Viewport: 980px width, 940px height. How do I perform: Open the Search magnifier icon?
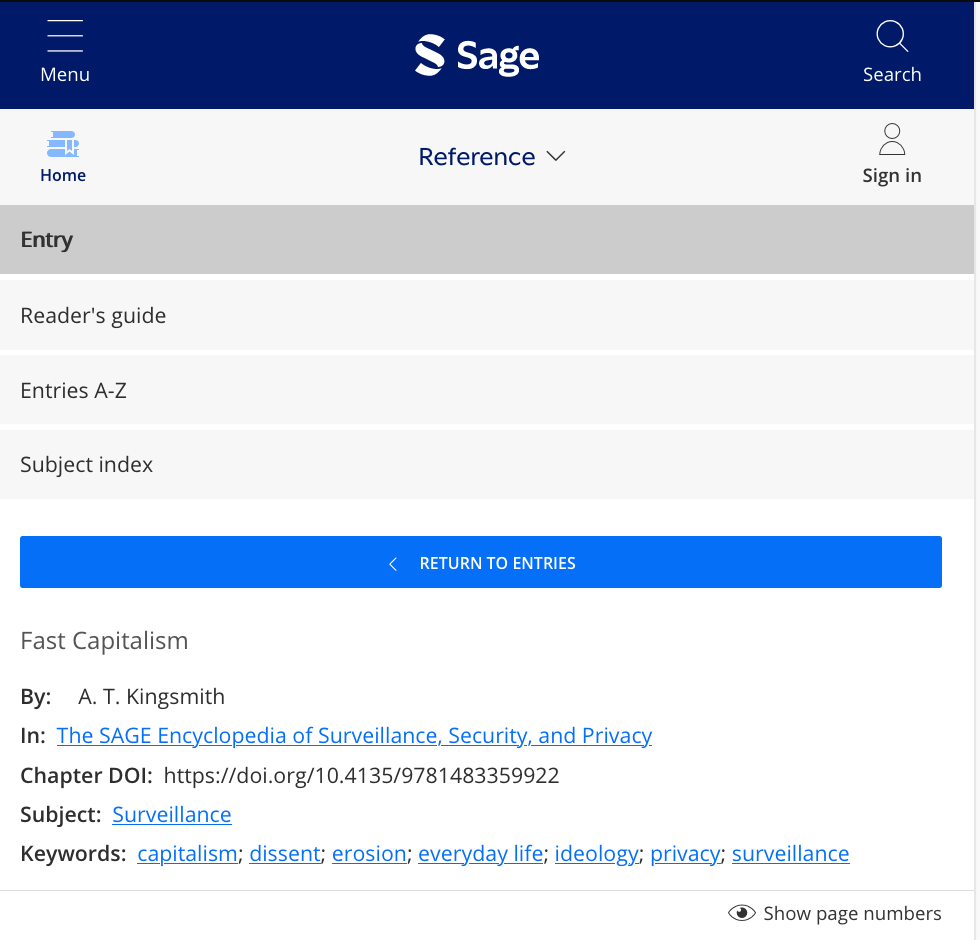click(x=891, y=38)
